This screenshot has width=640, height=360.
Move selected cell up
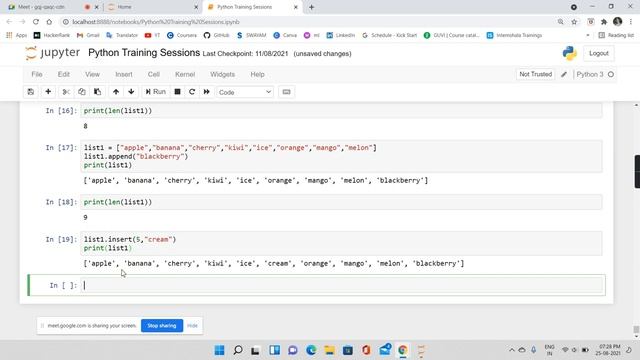click(116, 92)
